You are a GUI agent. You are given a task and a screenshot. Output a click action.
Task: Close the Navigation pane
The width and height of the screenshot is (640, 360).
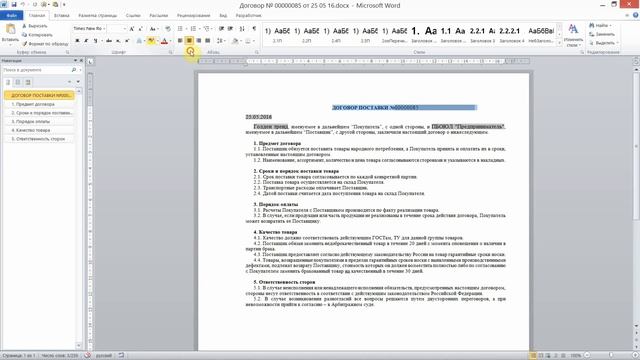click(81, 60)
